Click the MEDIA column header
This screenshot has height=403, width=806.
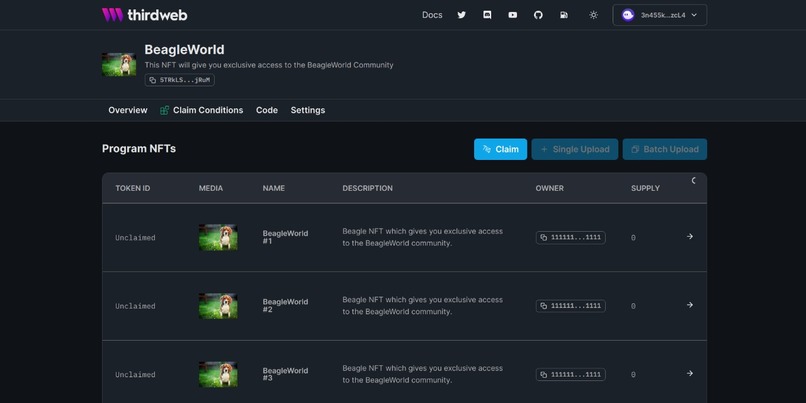click(x=211, y=188)
